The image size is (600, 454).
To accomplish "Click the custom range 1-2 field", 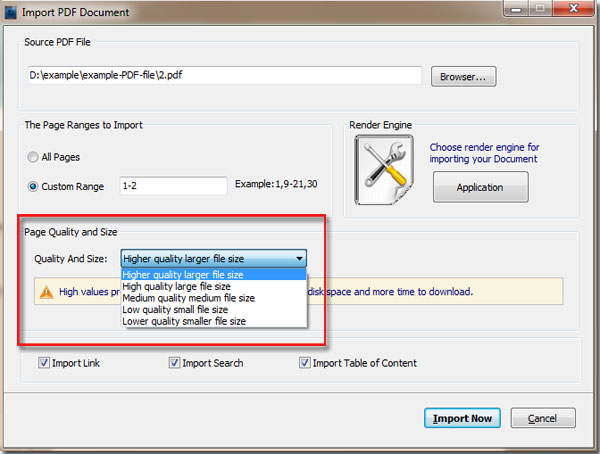I will pyautogui.click(x=174, y=186).
